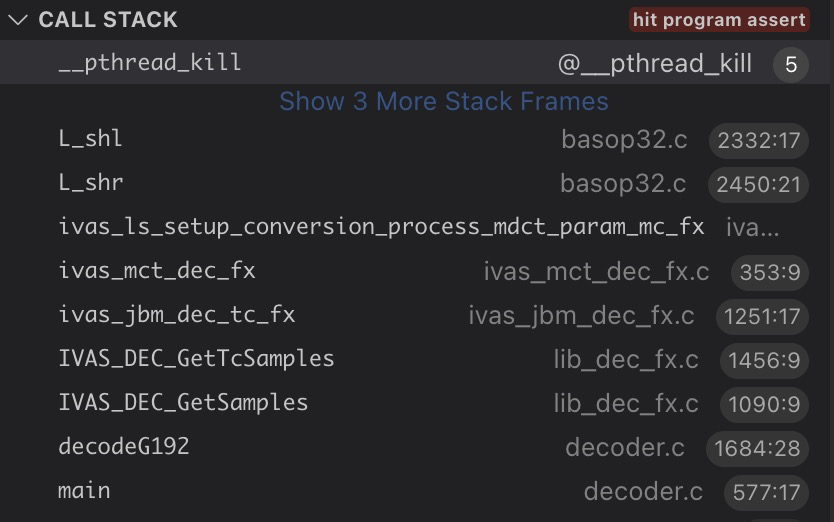Collapse the CALL STACK section chevron

point(18,20)
